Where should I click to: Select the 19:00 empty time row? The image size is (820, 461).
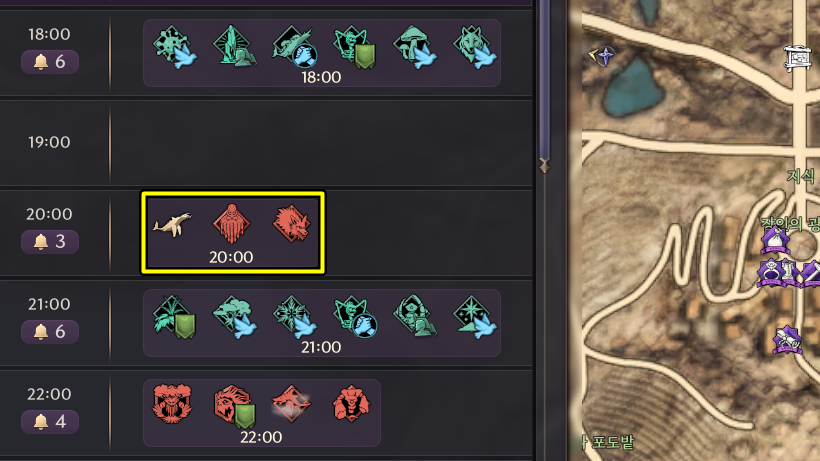click(266, 142)
